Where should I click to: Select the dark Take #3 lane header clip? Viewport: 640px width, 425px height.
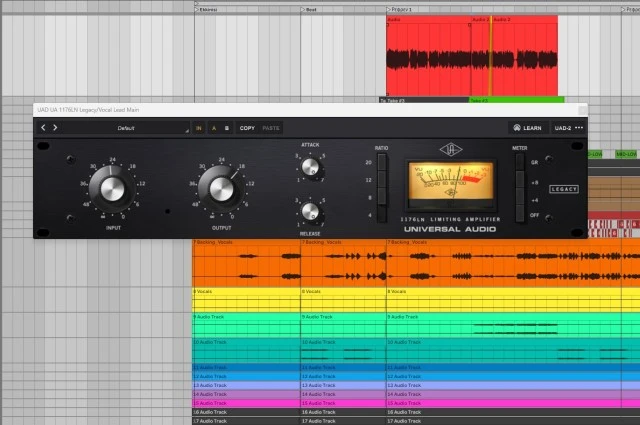pyautogui.click(x=424, y=100)
